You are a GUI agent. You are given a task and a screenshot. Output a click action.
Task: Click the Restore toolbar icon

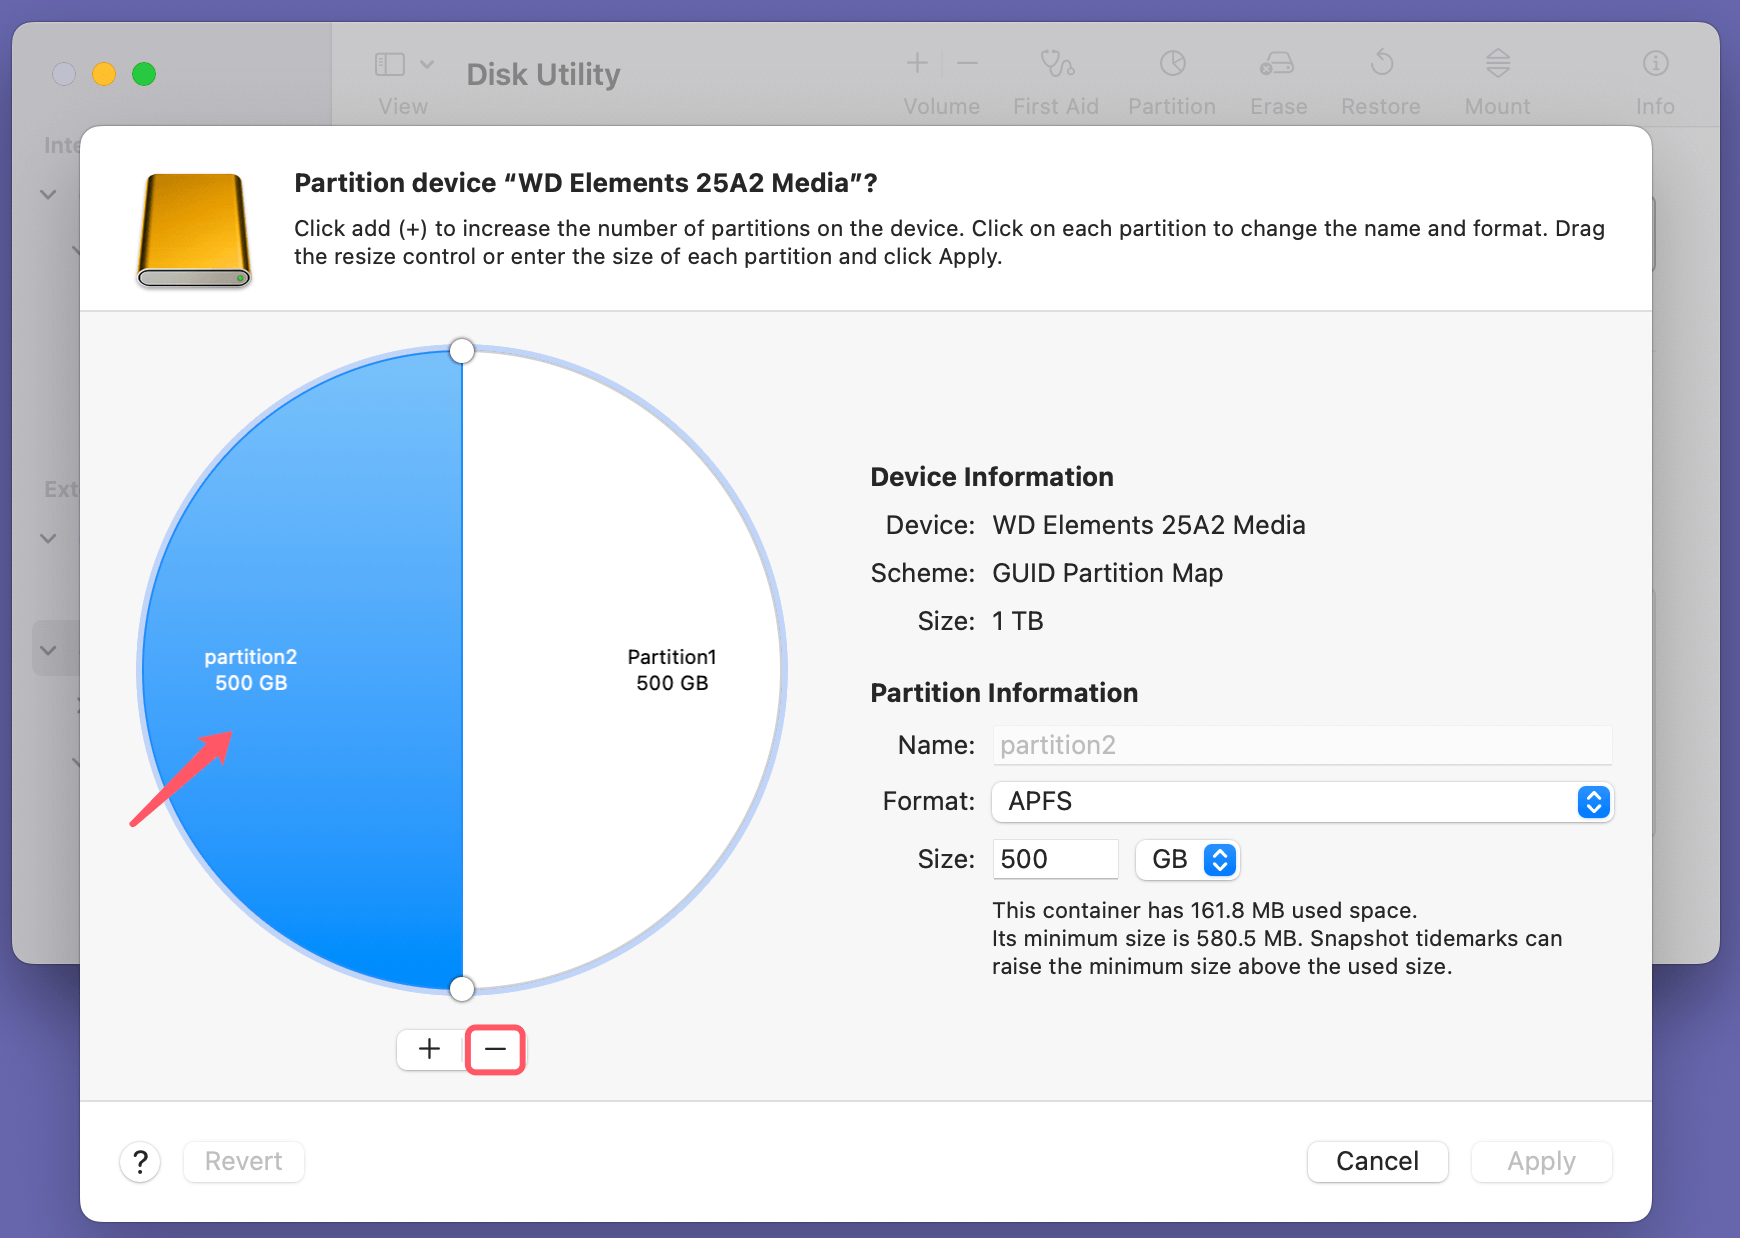1381,80
